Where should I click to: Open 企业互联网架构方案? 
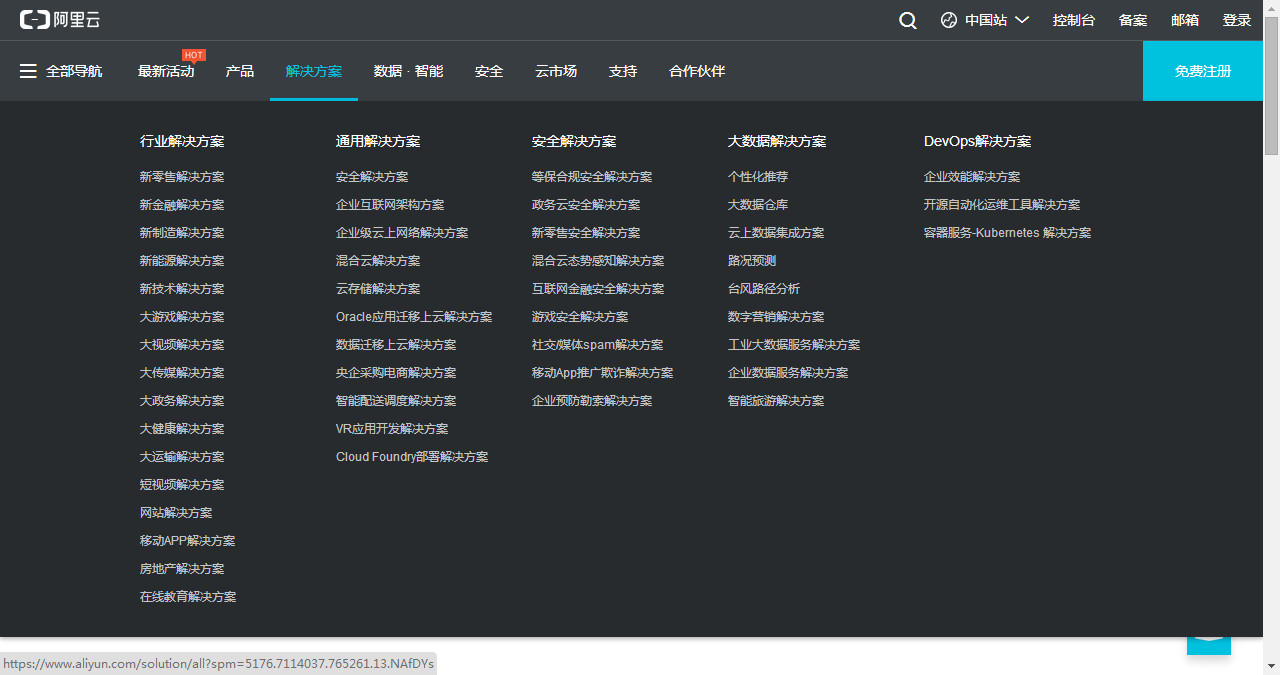[x=390, y=205]
